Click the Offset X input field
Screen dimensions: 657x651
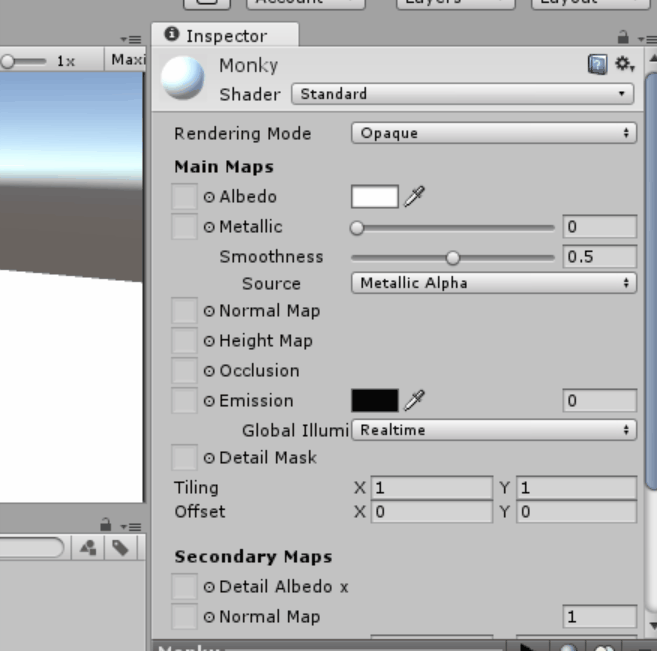click(432, 512)
